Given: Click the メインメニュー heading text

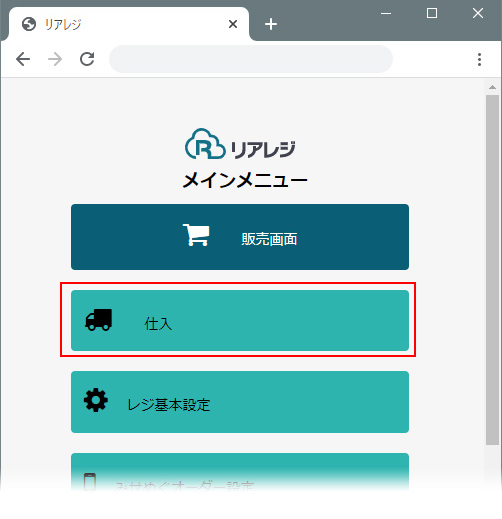Looking at the screenshot, I should pos(245,181).
